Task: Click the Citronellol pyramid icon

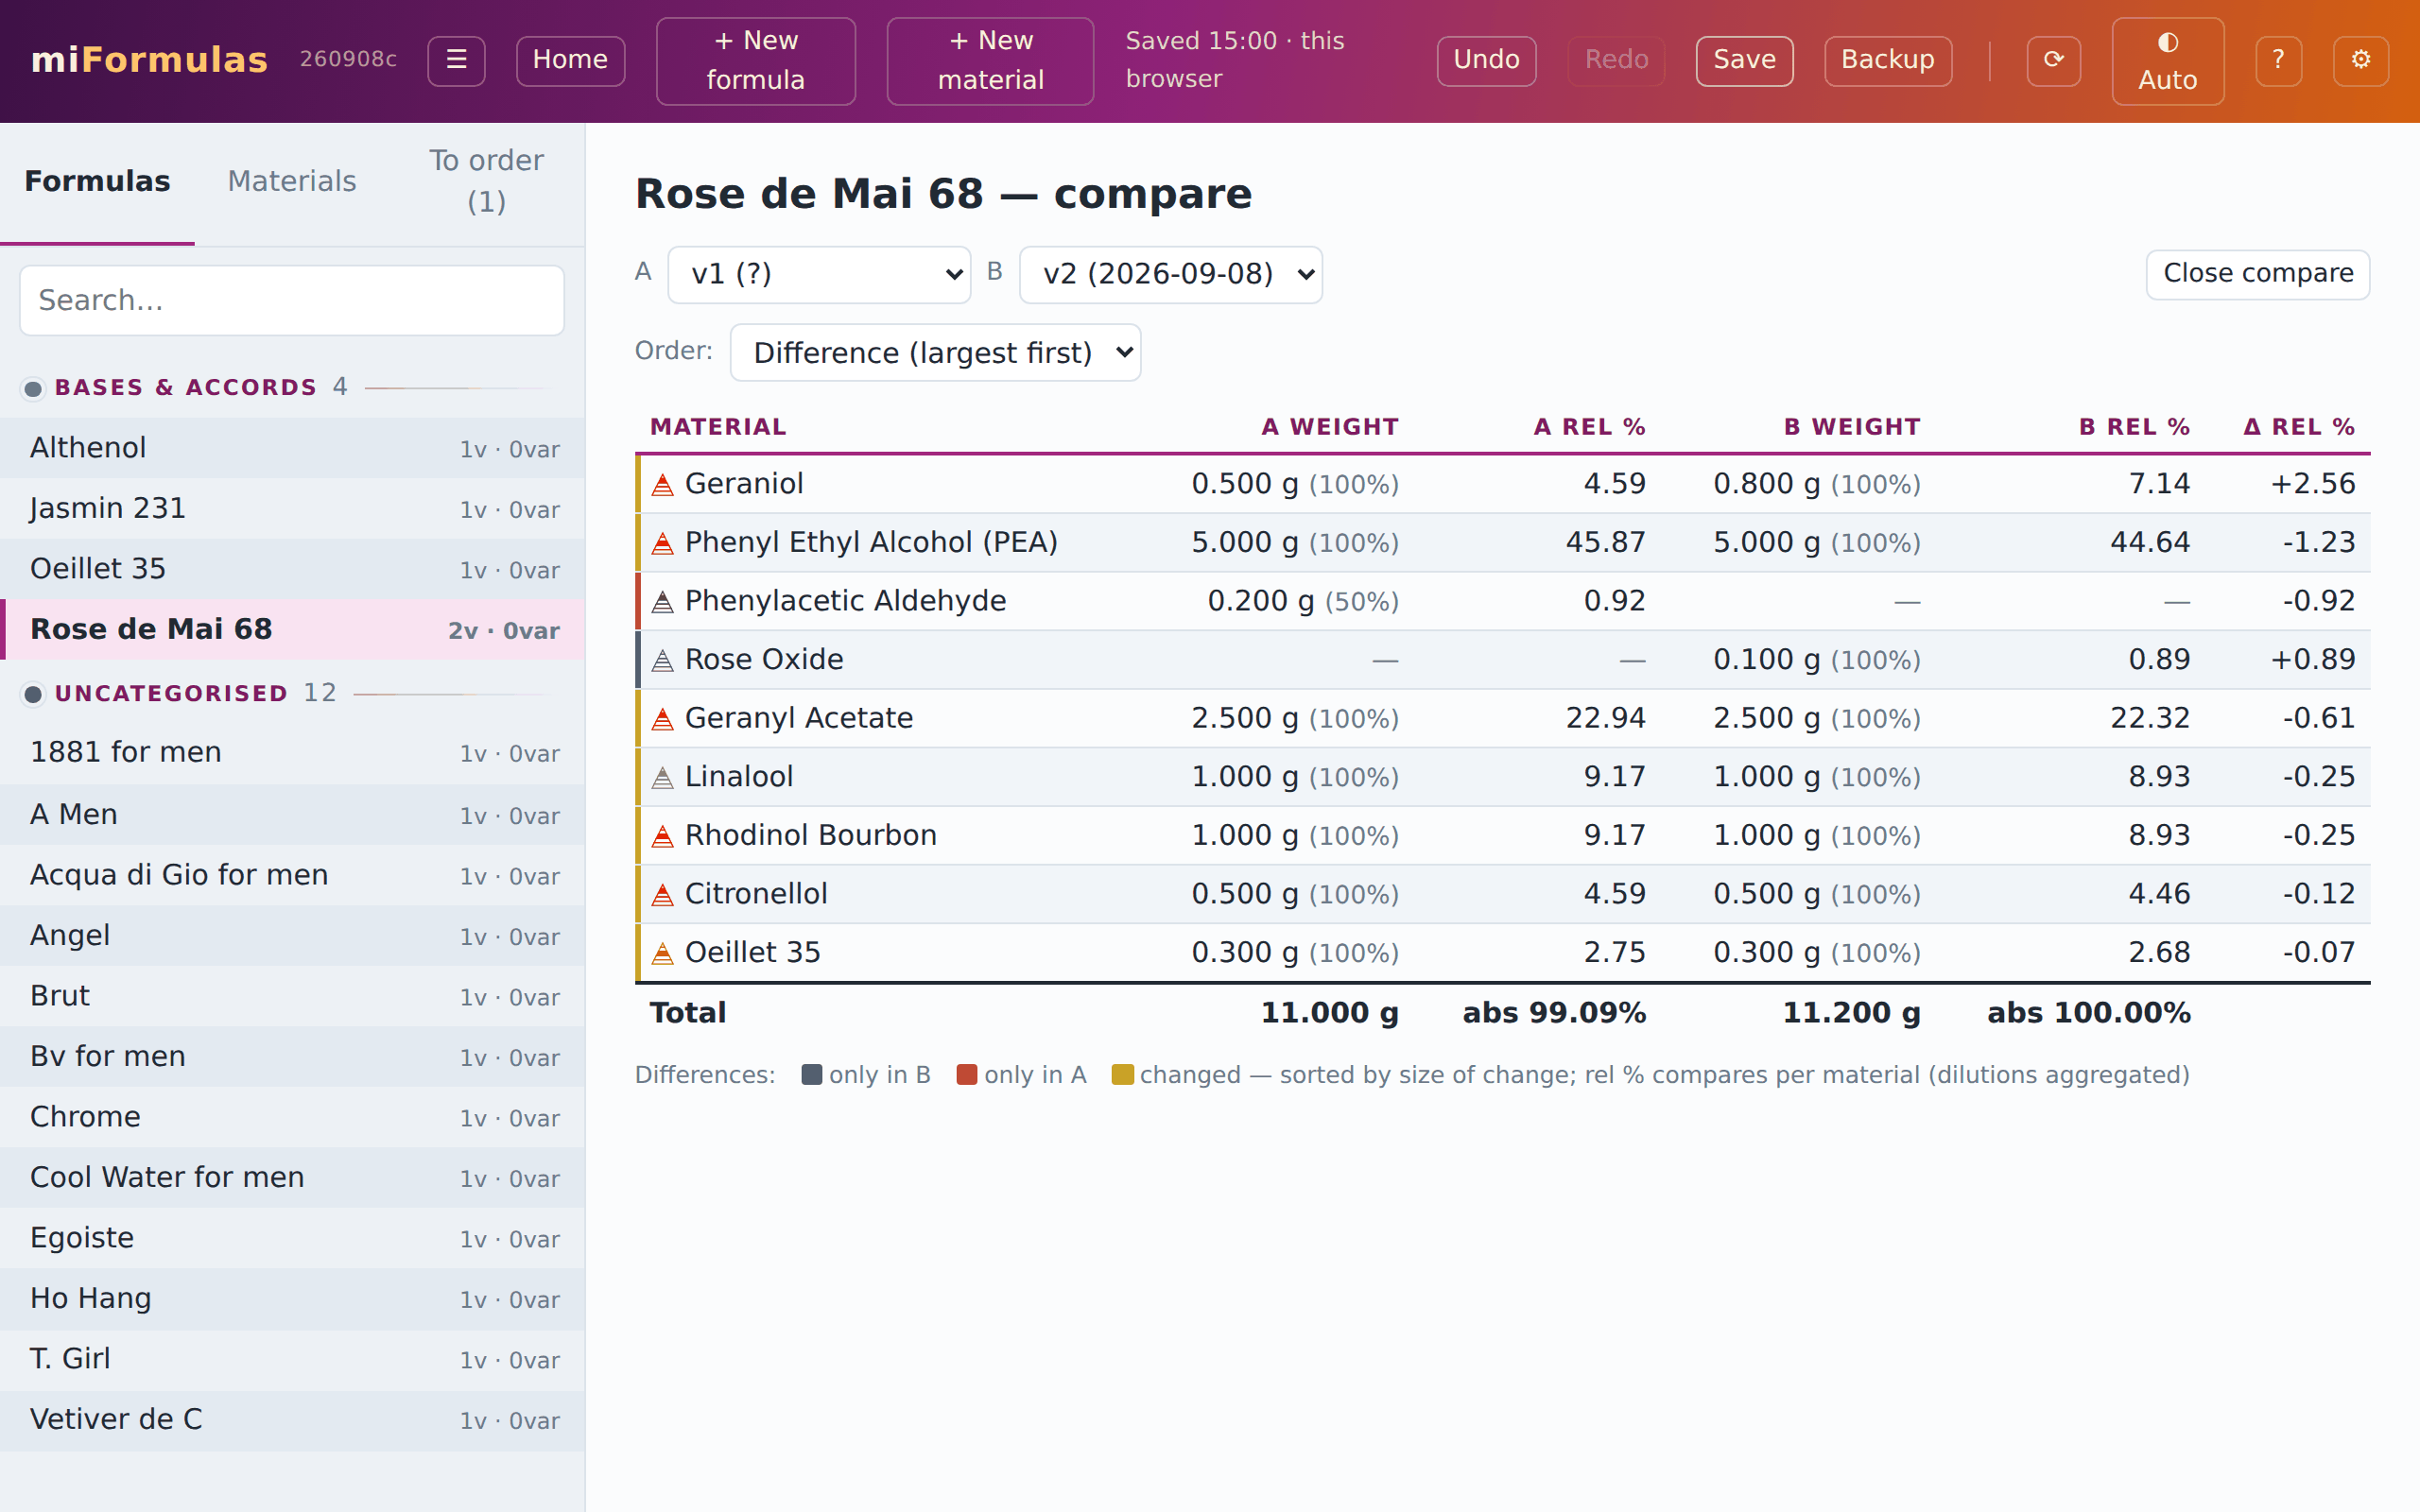Action: [x=662, y=894]
